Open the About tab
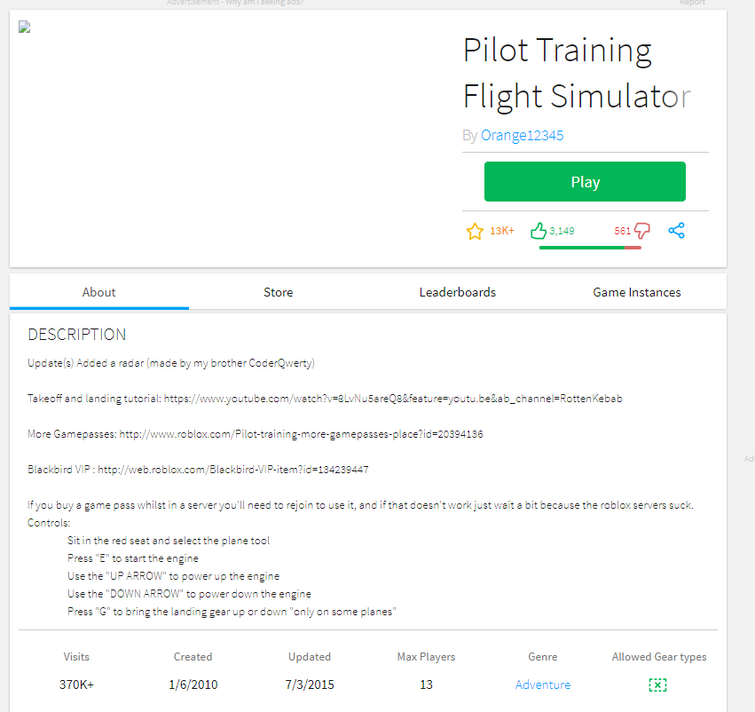Image resolution: width=755 pixels, height=712 pixels. coord(99,292)
